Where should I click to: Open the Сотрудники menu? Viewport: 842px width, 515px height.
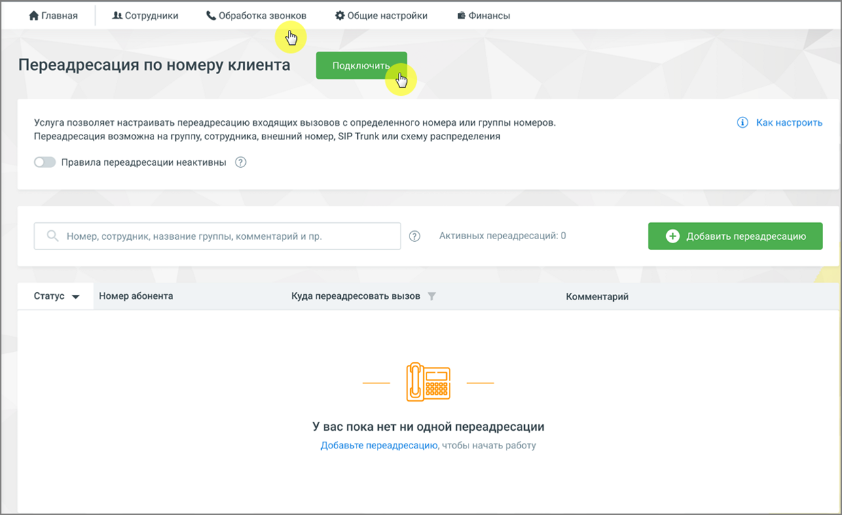tap(145, 16)
